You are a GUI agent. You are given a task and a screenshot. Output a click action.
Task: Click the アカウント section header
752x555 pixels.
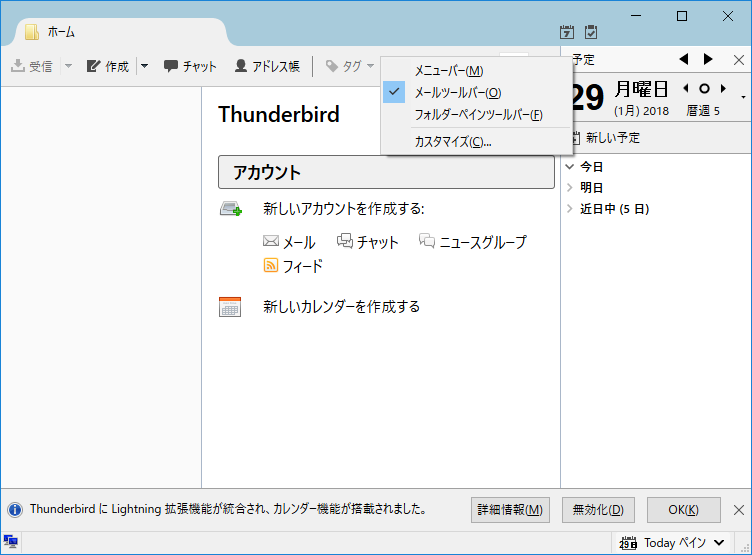[386, 172]
